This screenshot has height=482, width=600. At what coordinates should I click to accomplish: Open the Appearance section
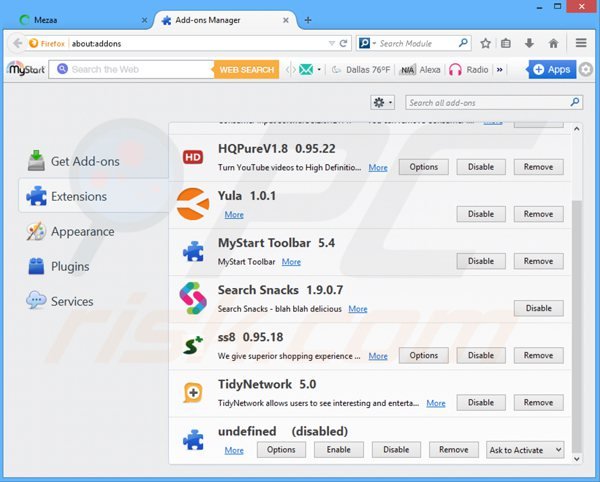94,231
